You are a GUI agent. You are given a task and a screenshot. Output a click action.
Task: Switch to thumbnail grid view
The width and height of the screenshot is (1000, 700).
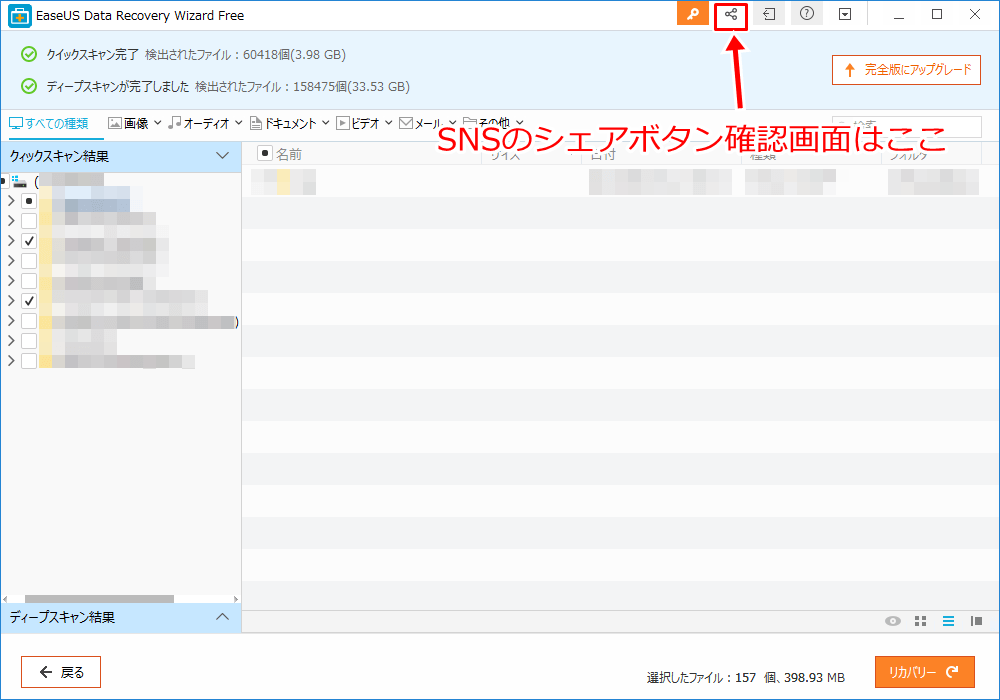point(921,621)
